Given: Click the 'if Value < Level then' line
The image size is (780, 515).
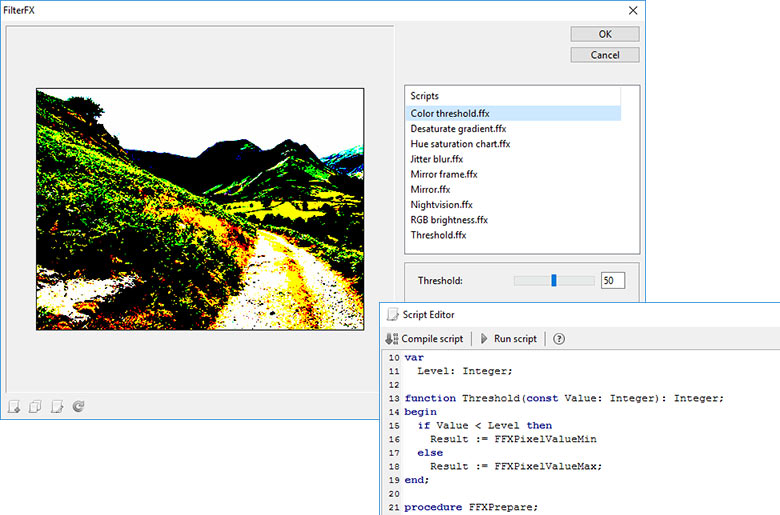Looking at the screenshot, I should click(x=485, y=425).
